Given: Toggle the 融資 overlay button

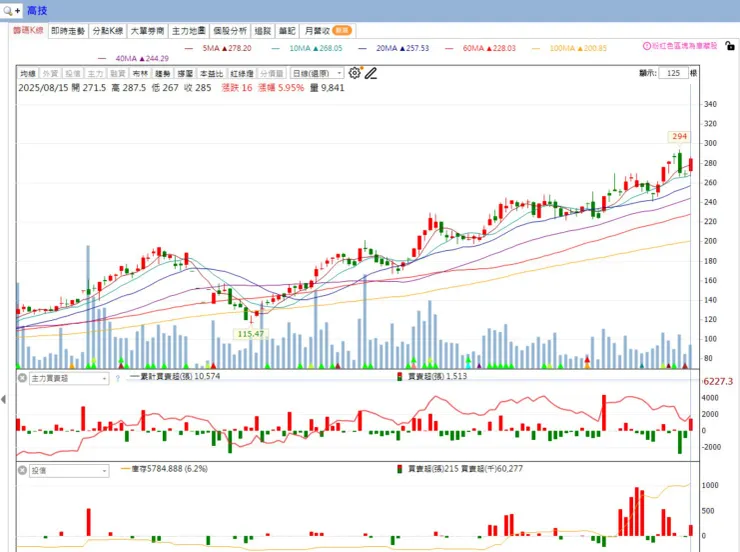Looking at the screenshot, I should 118,74.
